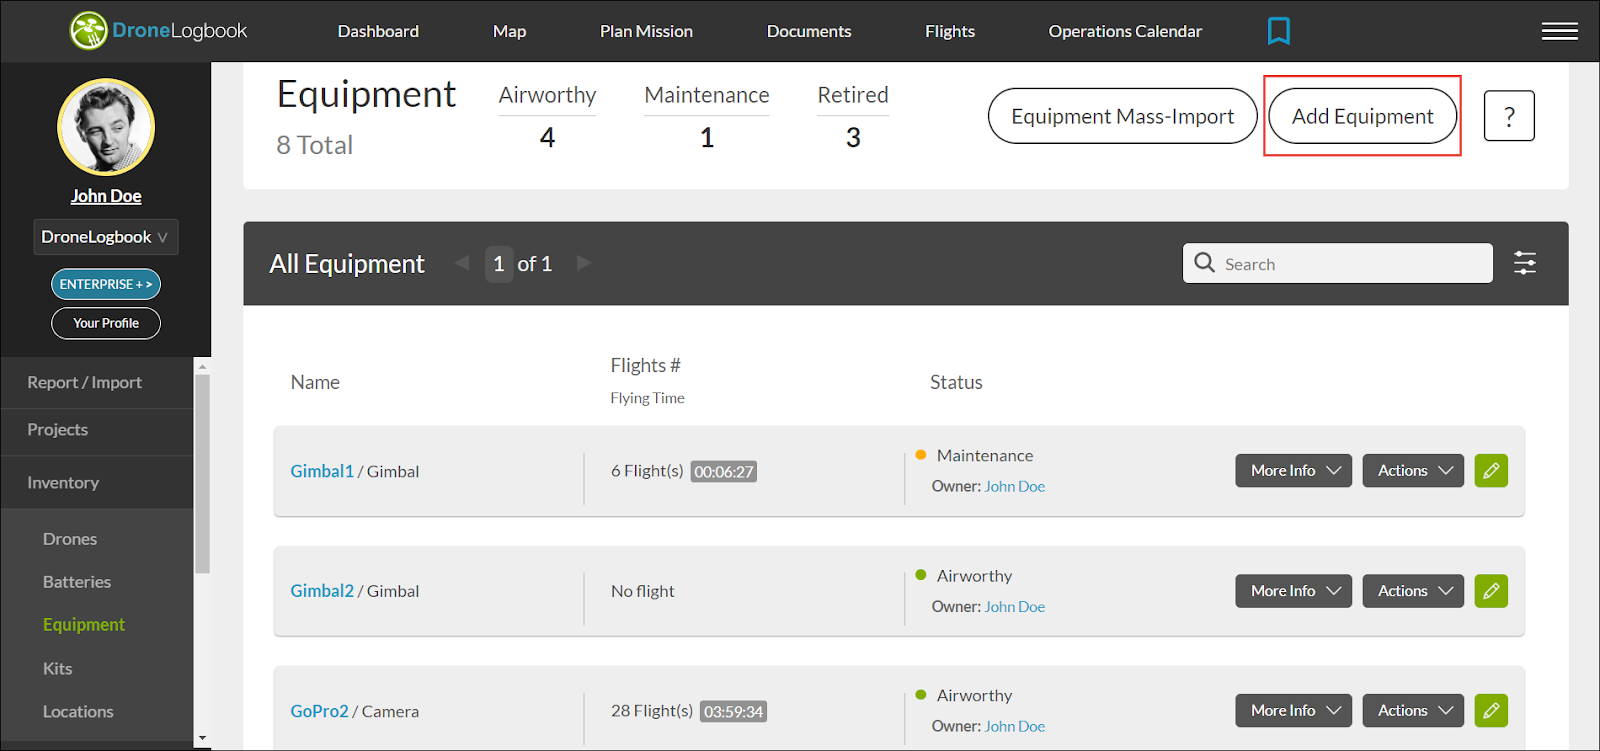Click the Add Equipment button
The width and height of the screenshot is (1600, 751).
tap(1362, 116)
